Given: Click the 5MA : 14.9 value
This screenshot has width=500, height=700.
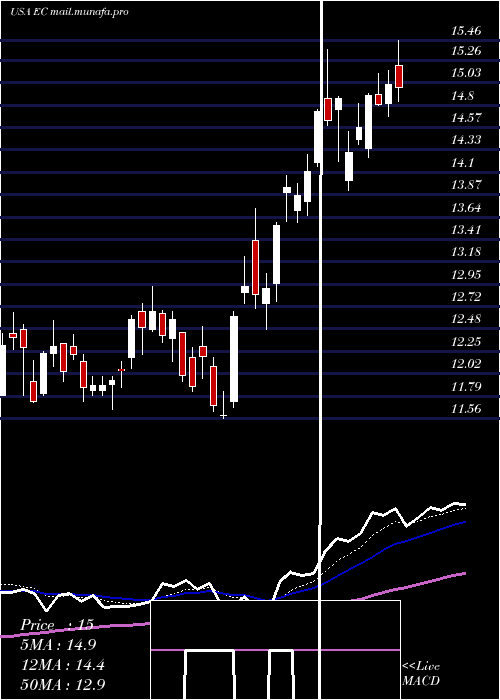Looking at the screenshot, I should click(x=59, y=644).
